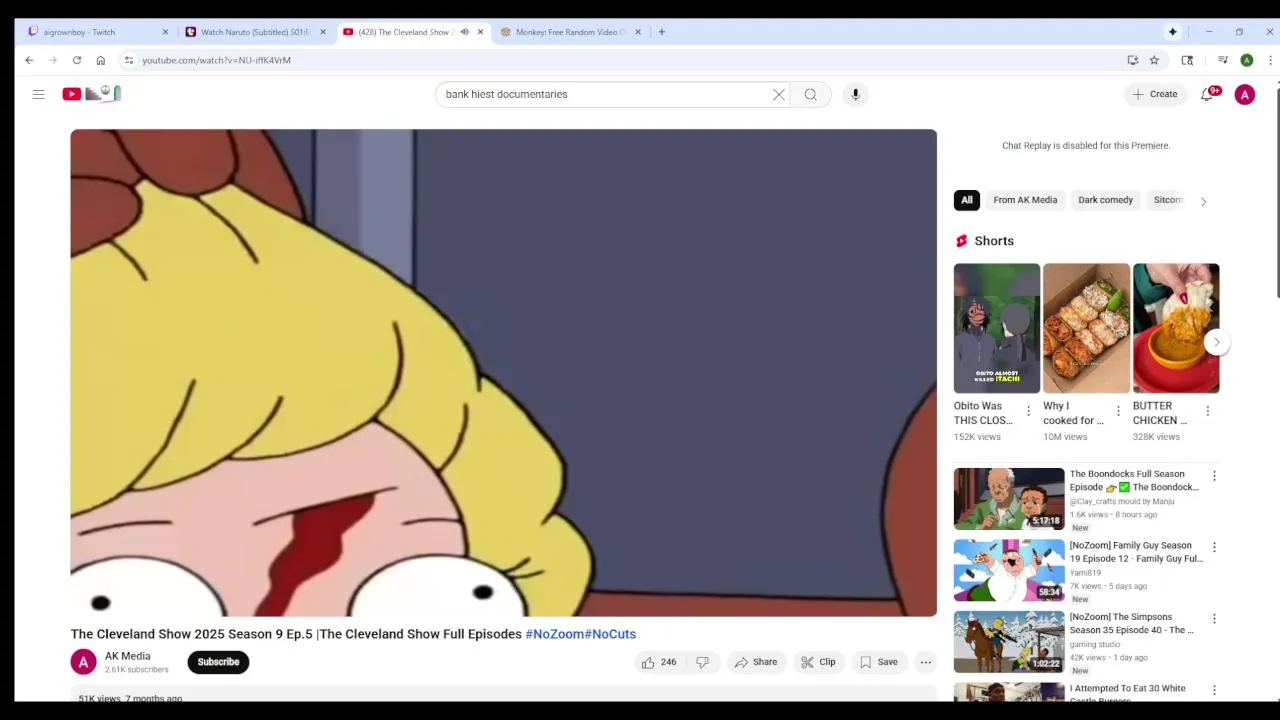Dislike the video
The height and width of the screenshot is (720, 1280).
tap(703, 662)
